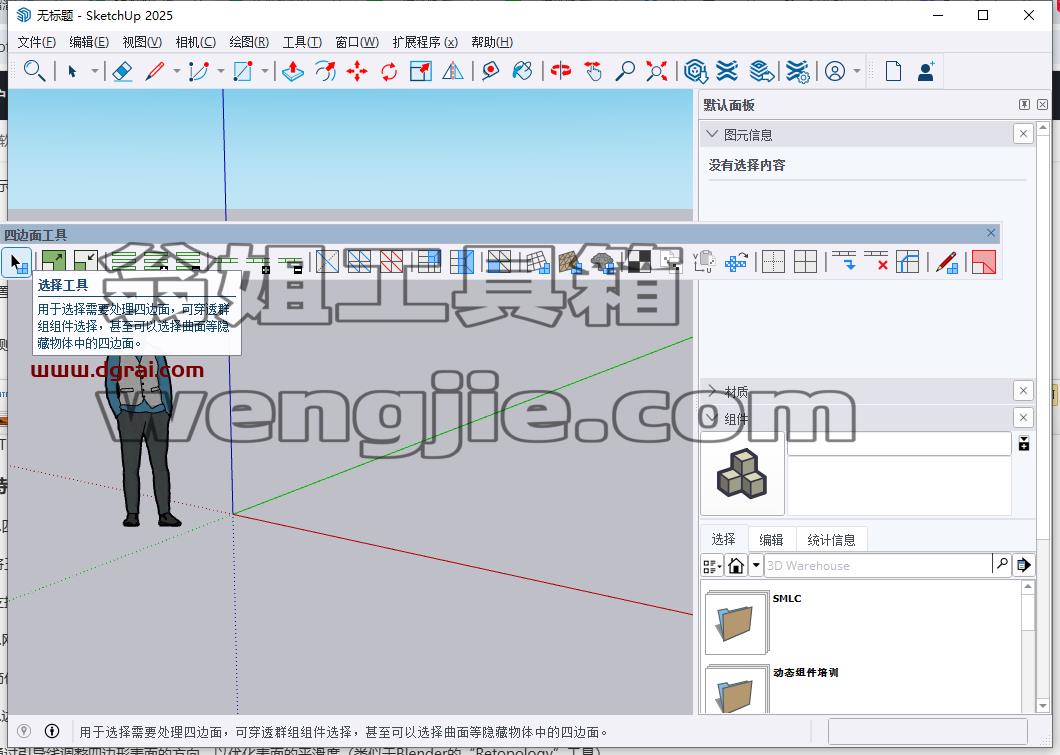The image size is (1060, 755).
Task: Pick the Scale tool
Action: (420, 71)
